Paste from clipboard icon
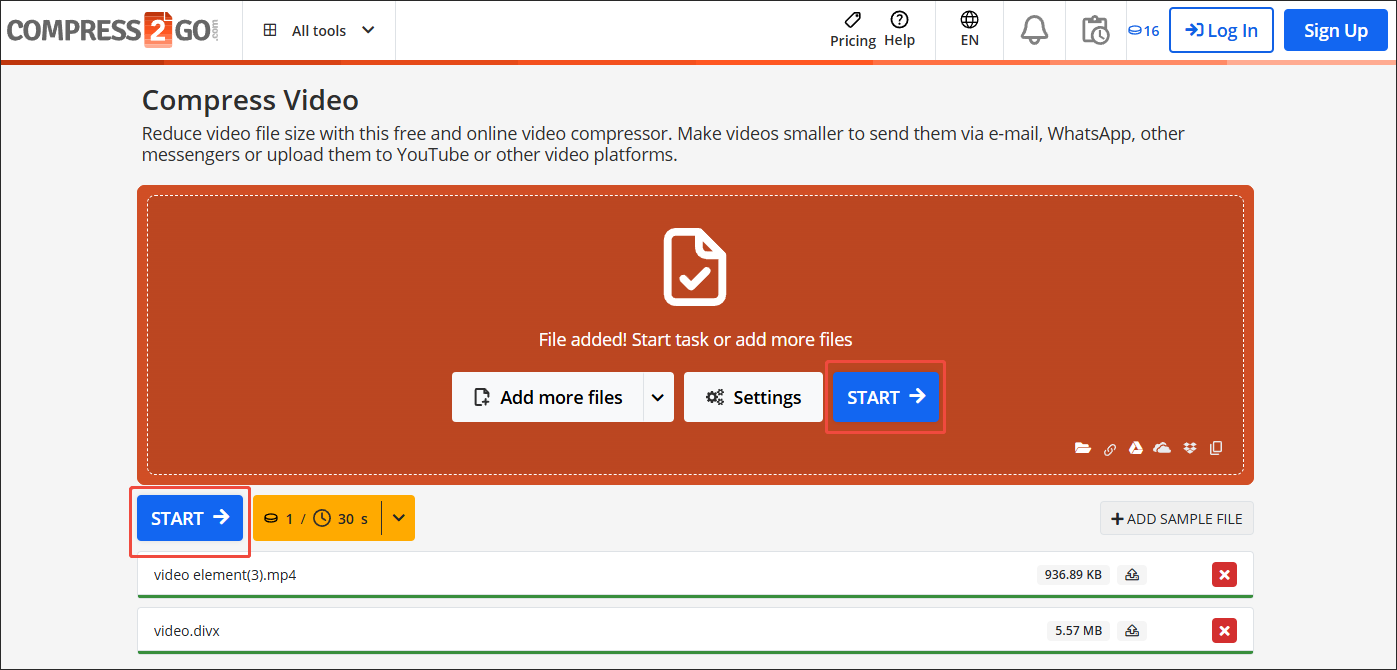1397x670 pixels. tap(1216, 448)
